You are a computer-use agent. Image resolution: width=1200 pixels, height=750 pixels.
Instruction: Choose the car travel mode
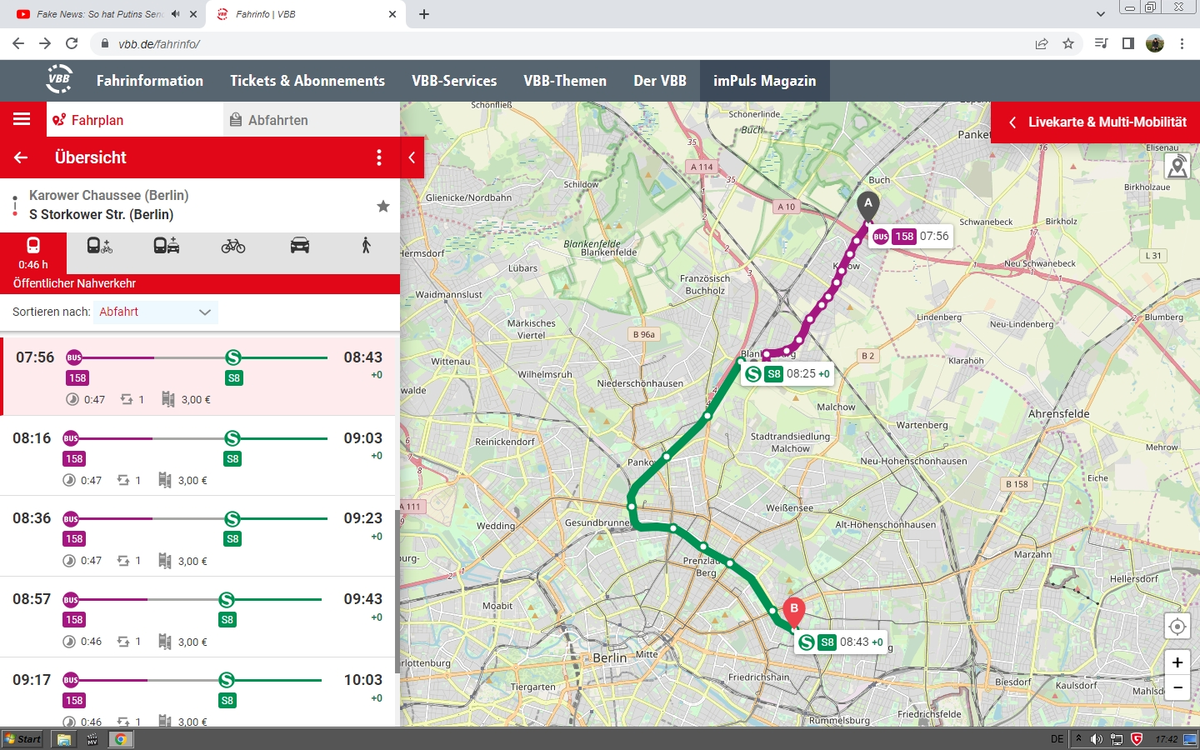click(x=300, y=245)
